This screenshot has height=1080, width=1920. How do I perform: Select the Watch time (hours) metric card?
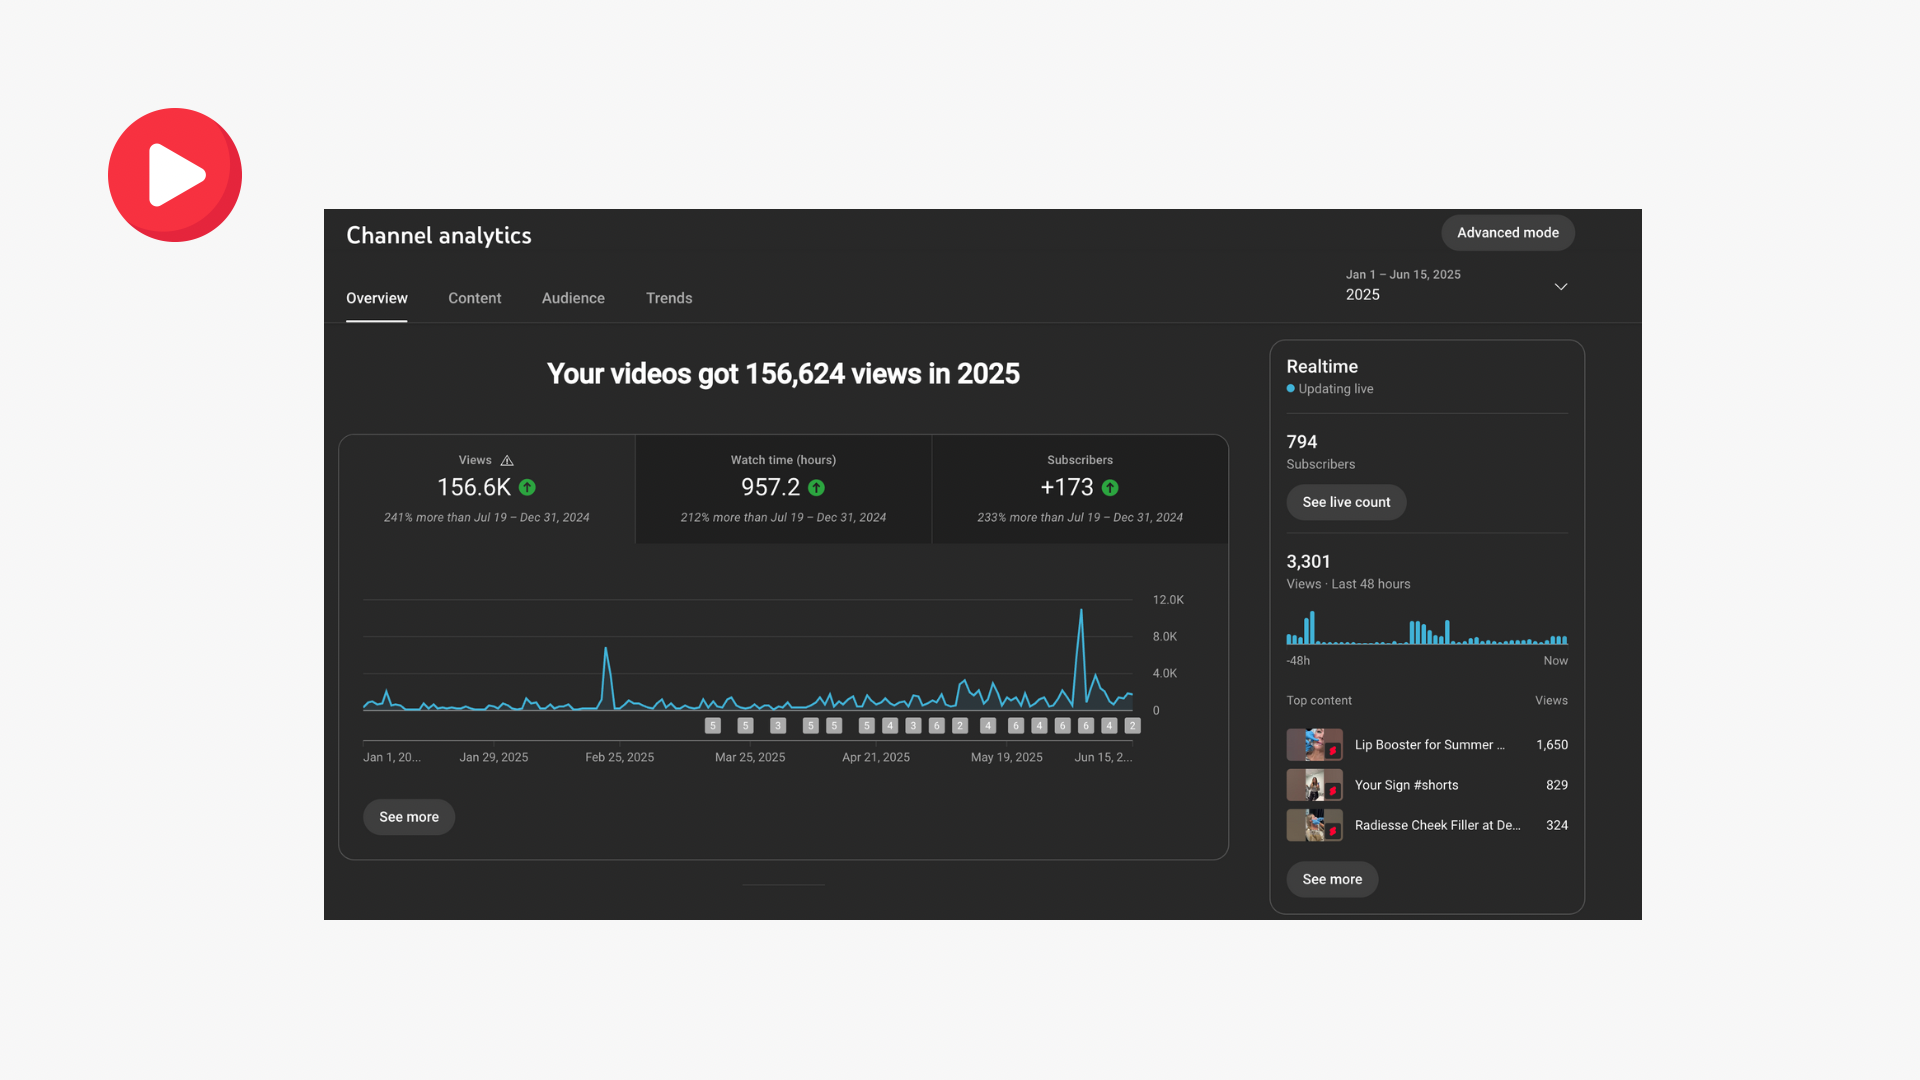tap(783, 489)
